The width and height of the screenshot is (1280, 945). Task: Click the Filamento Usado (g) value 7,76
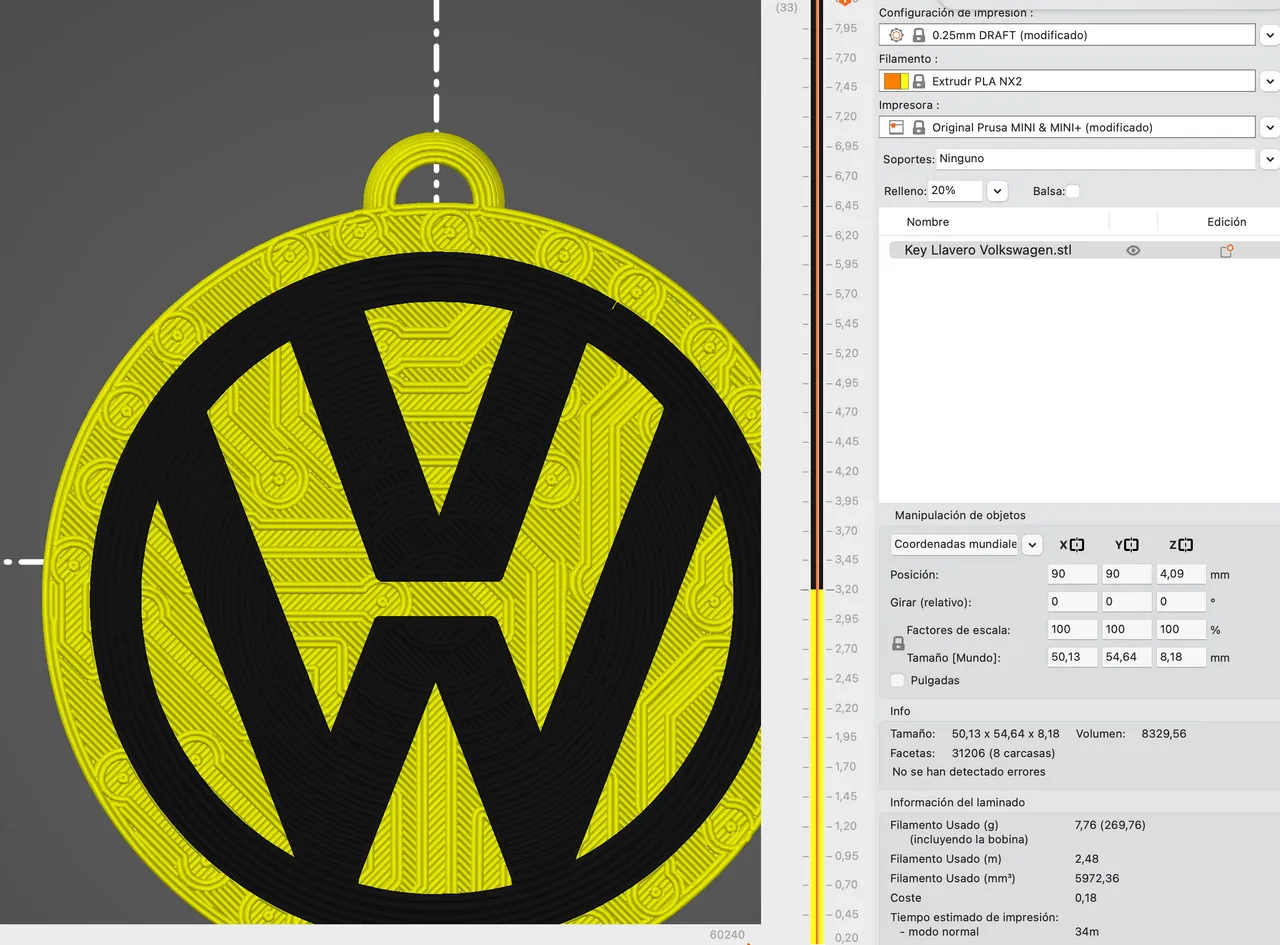click(1110, 826)
